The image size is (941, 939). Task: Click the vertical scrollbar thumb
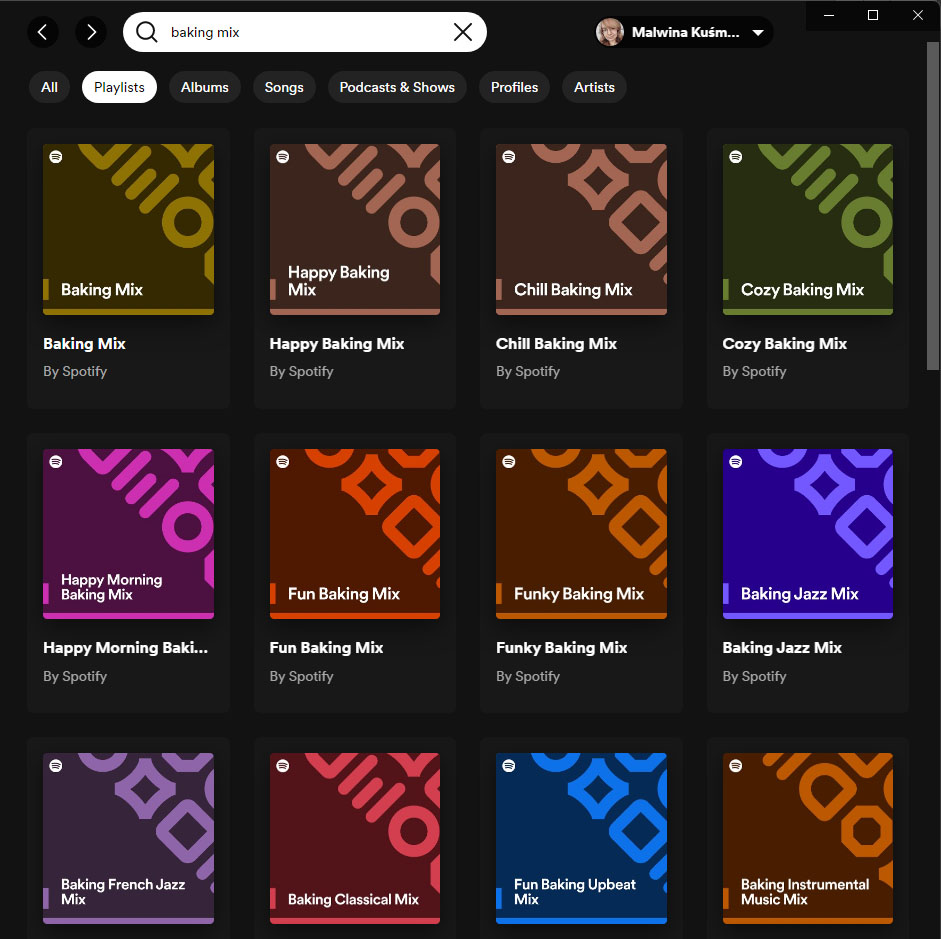(933, 206)
